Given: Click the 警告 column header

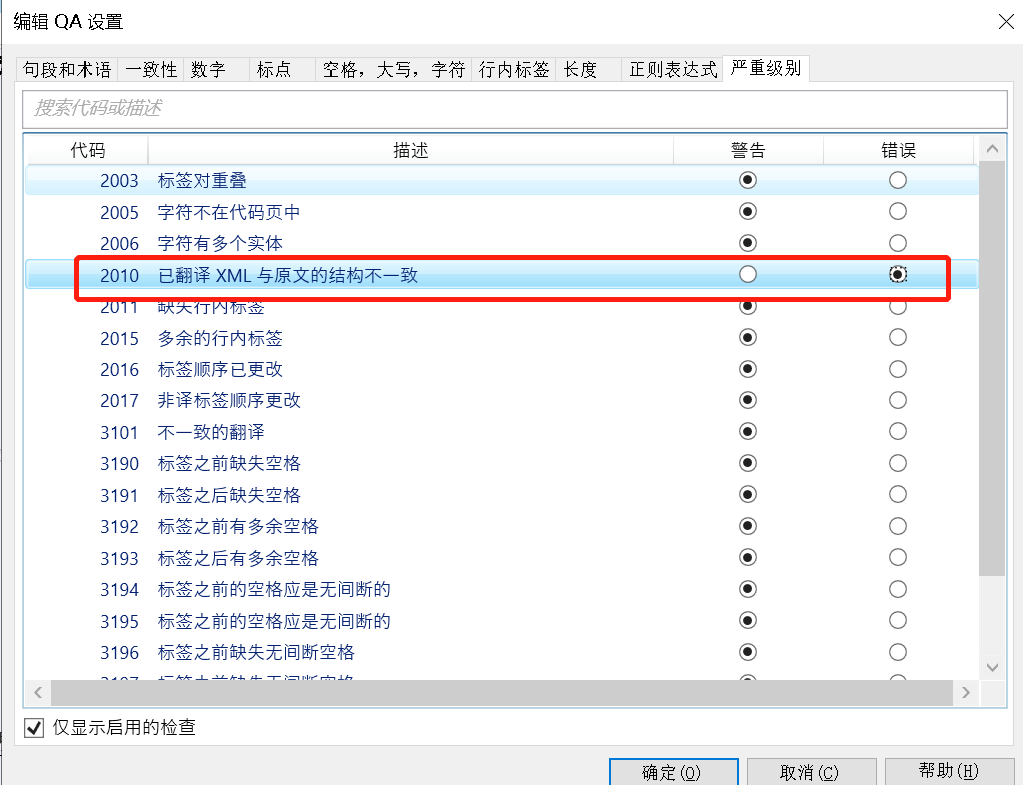Looking at the screenshot, I should point(748,150).
